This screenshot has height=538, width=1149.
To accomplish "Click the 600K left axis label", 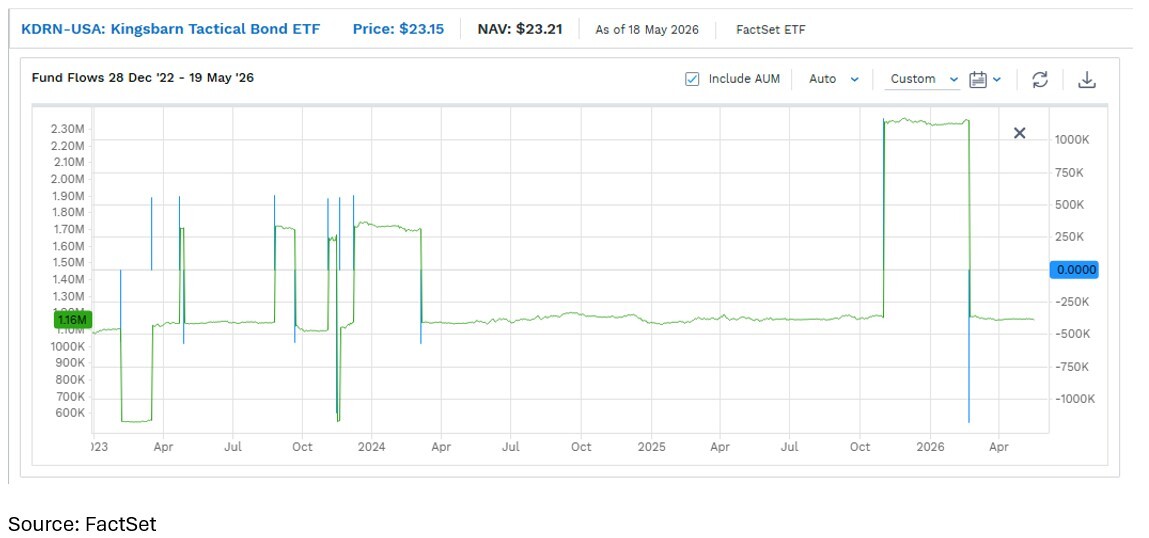I will tap(70, 413).
